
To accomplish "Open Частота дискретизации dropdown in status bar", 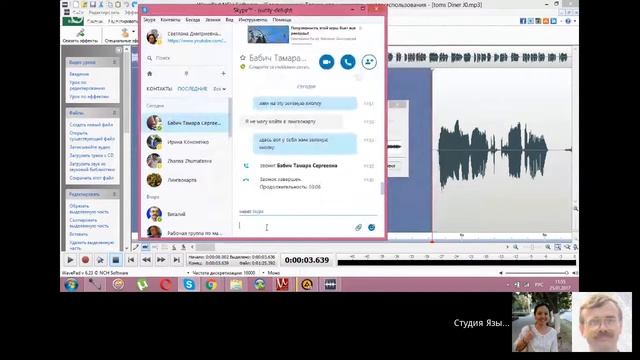I will [221, 273].
